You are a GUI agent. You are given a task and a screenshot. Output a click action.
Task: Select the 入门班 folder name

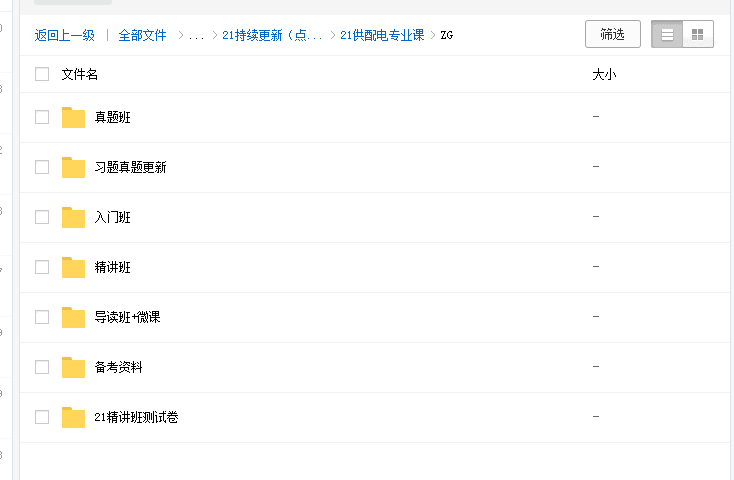coord(112,217)
